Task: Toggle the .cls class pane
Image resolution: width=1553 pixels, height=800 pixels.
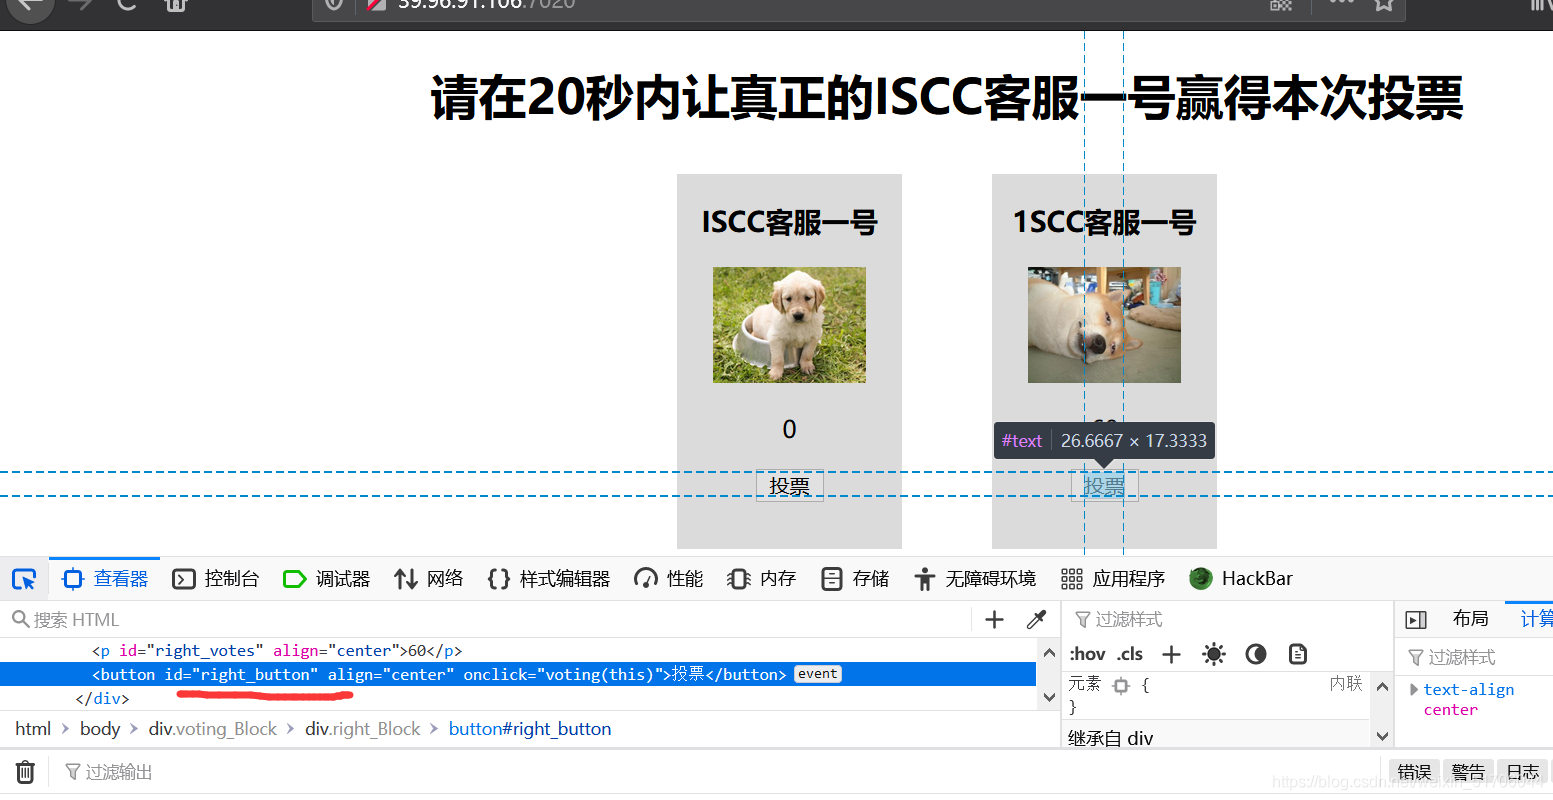Action: pos(1130,653)
